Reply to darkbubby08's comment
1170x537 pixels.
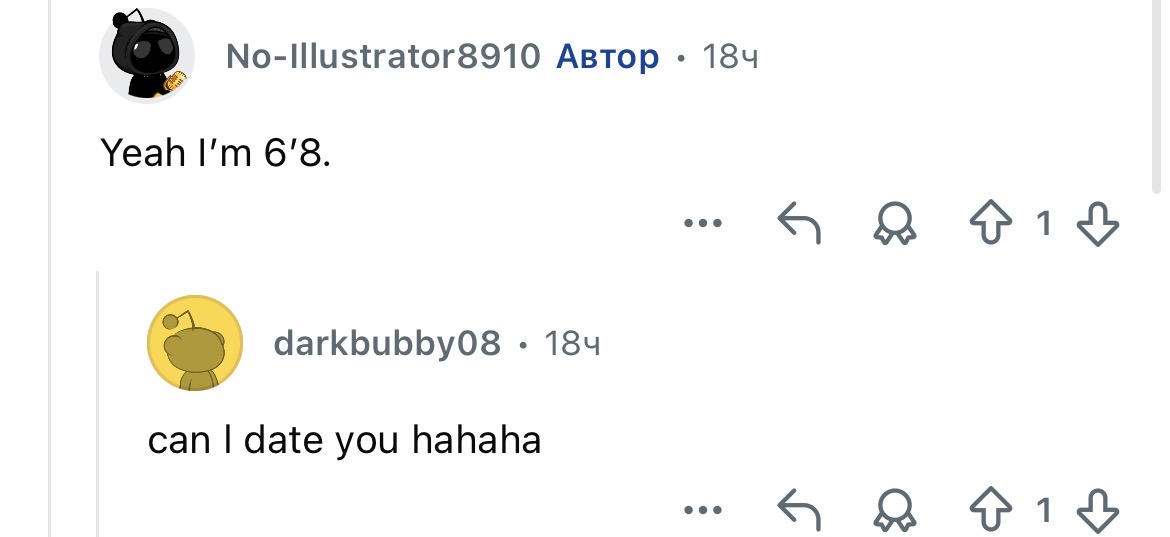[x=799, y=512]
